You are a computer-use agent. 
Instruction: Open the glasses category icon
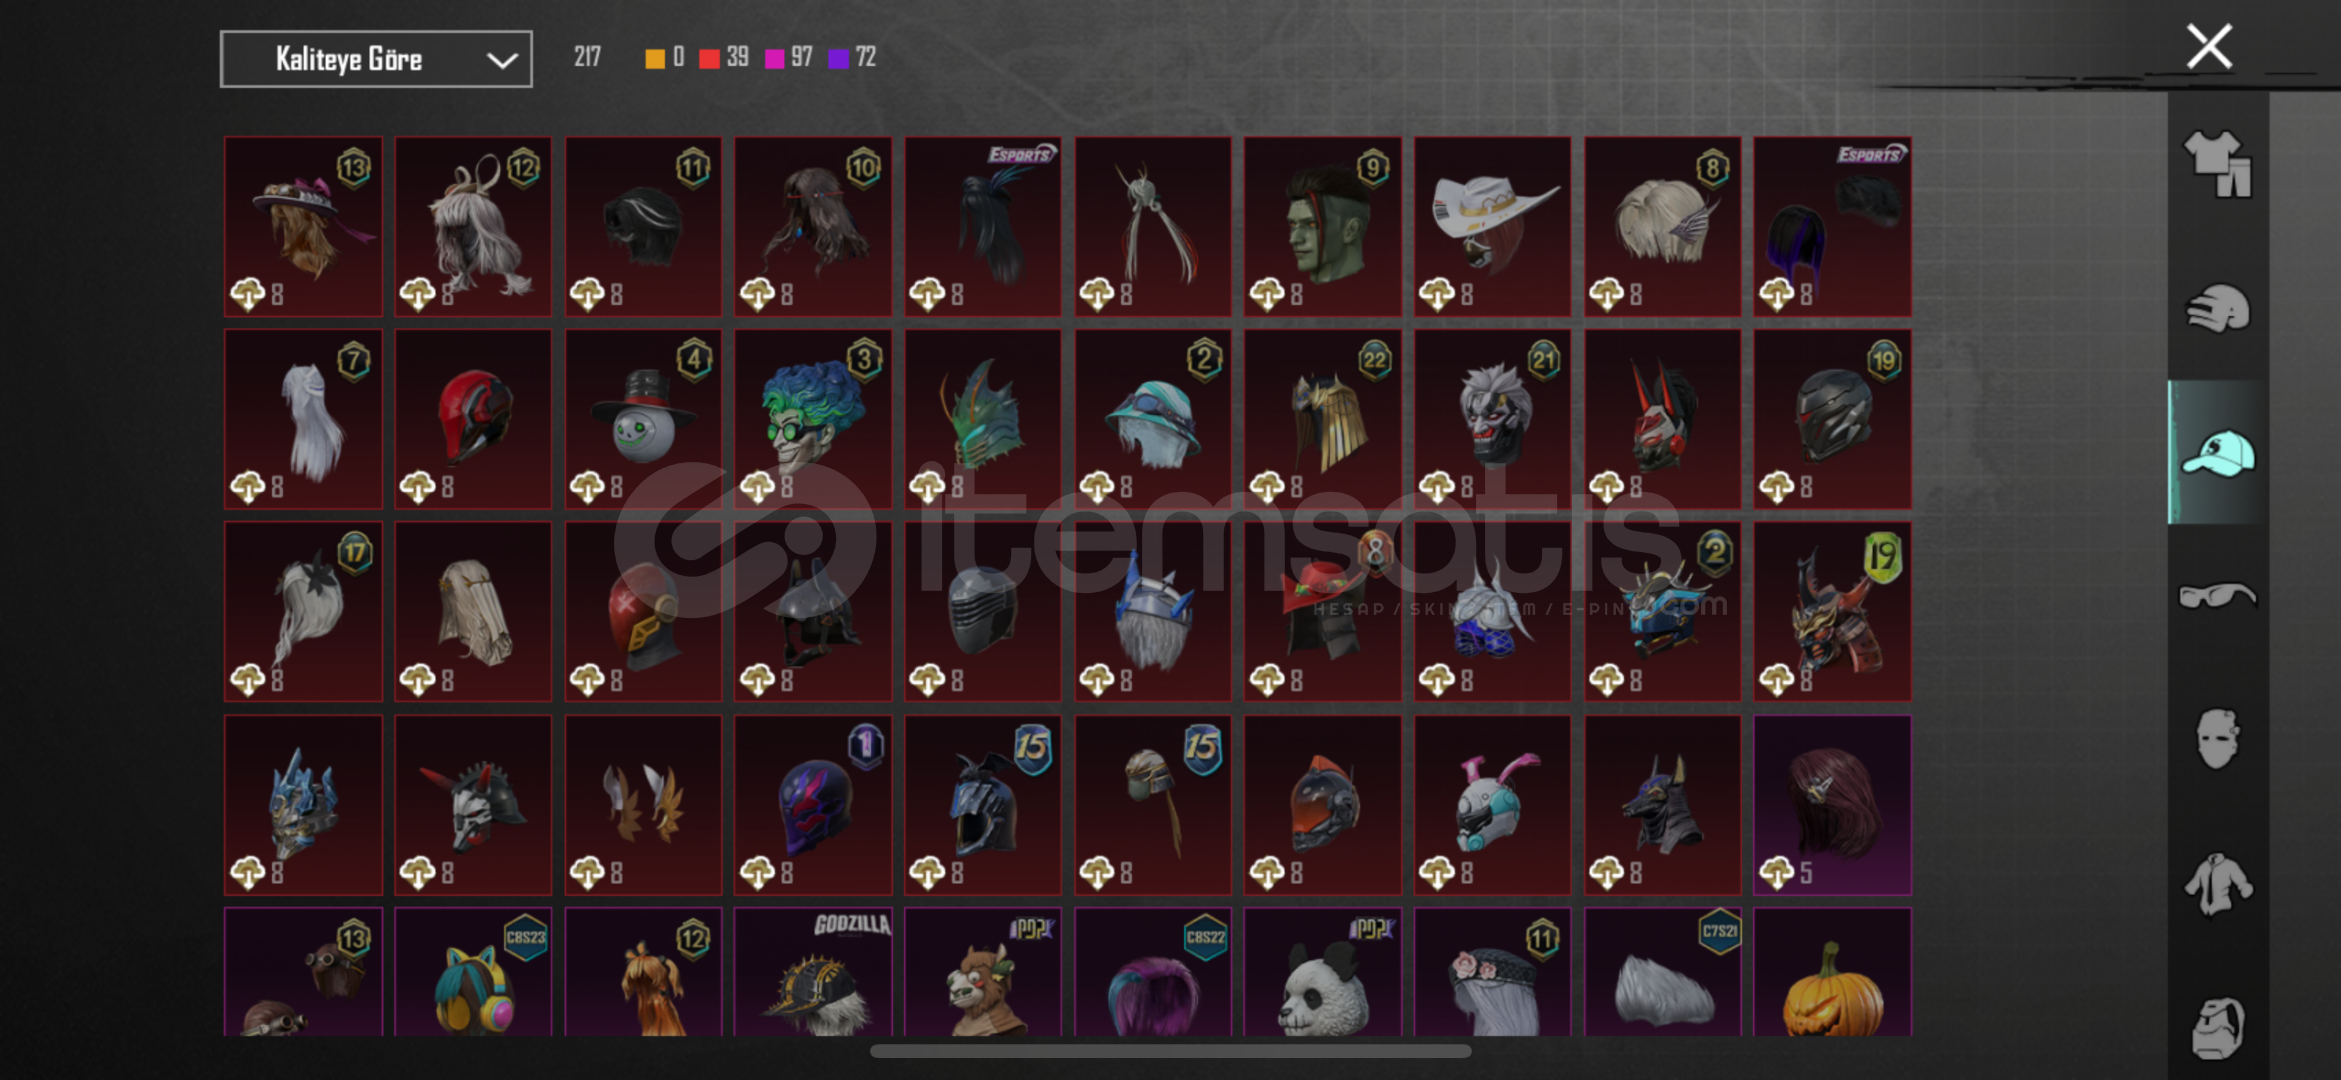[2217, 597]
